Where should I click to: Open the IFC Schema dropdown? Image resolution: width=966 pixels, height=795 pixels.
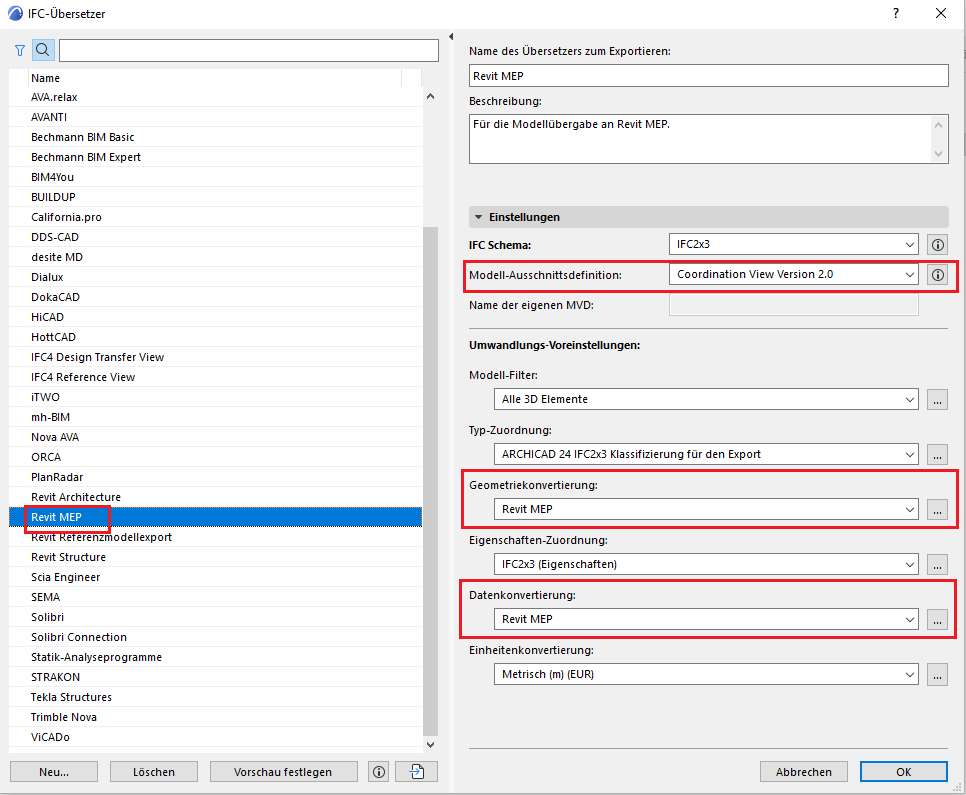coord(793,244)
